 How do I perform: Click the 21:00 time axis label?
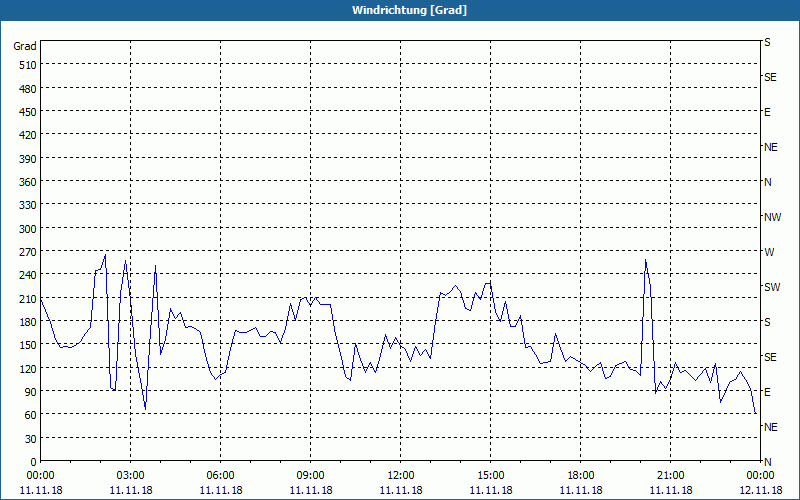pos(670,475)
